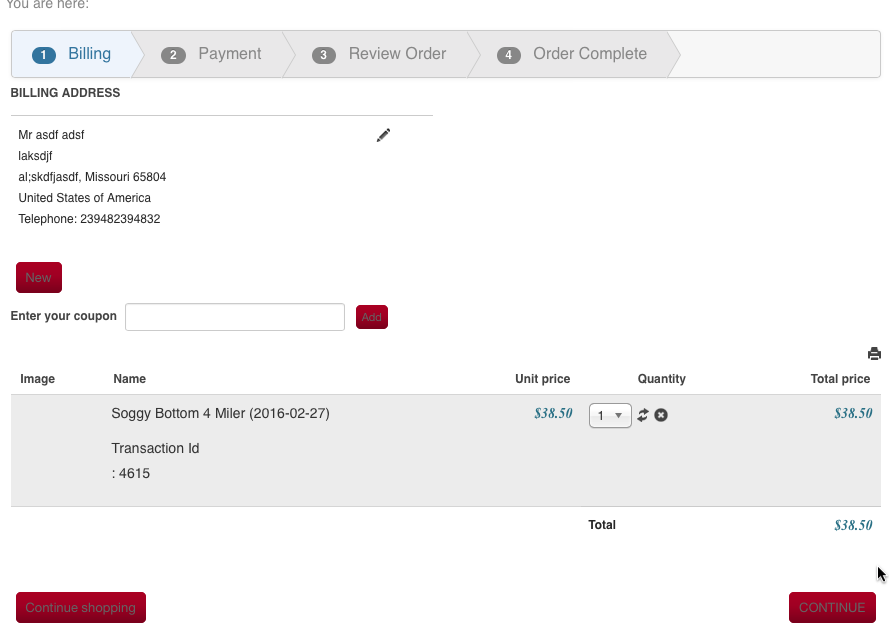Screen dimensions: 889x633
Task: Click the printer icon above the cart table
Action: (874, 353)
